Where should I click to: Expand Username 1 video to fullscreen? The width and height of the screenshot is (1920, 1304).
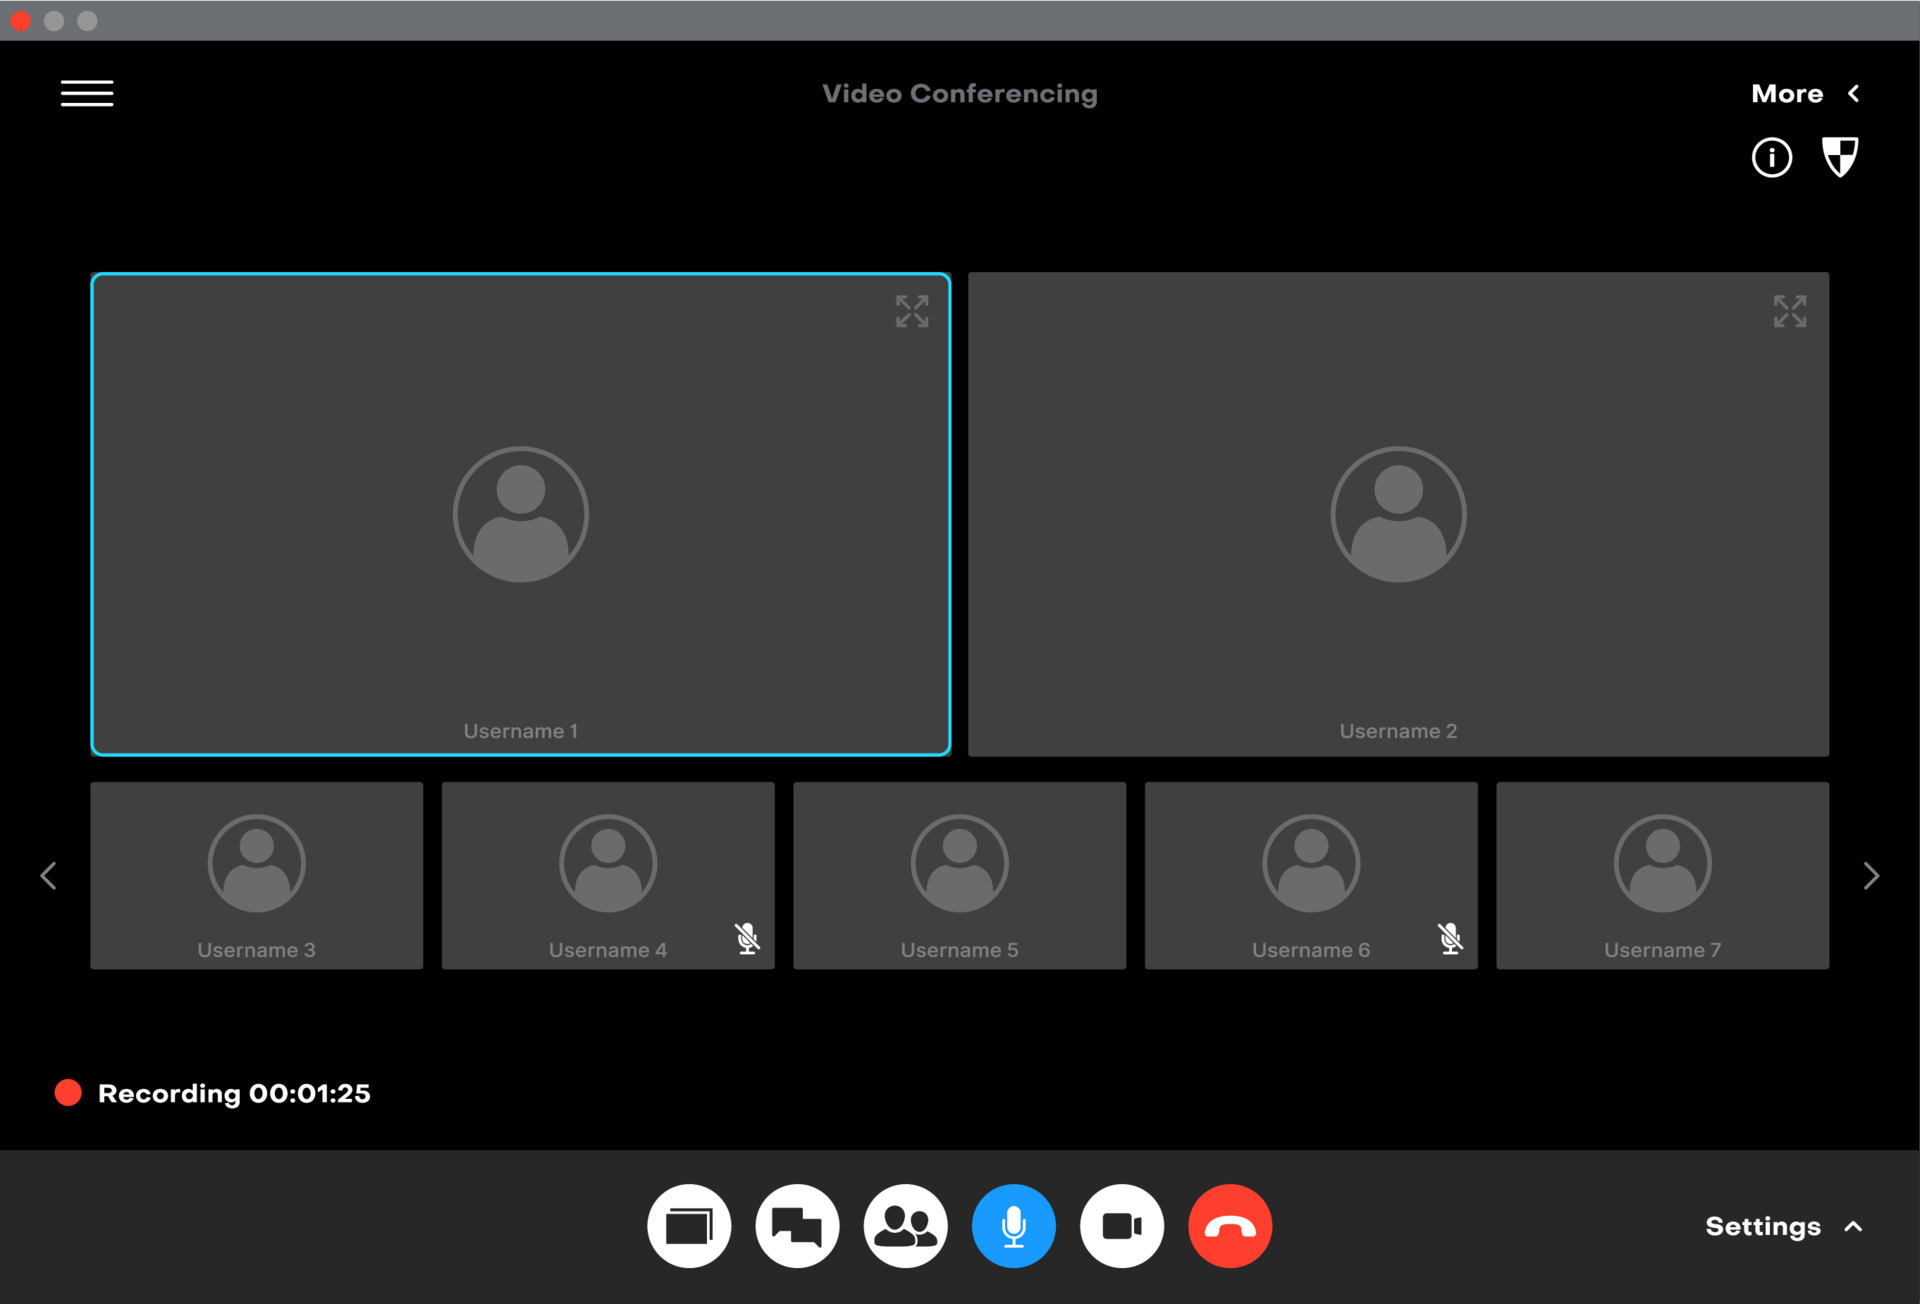pos(911,311)
